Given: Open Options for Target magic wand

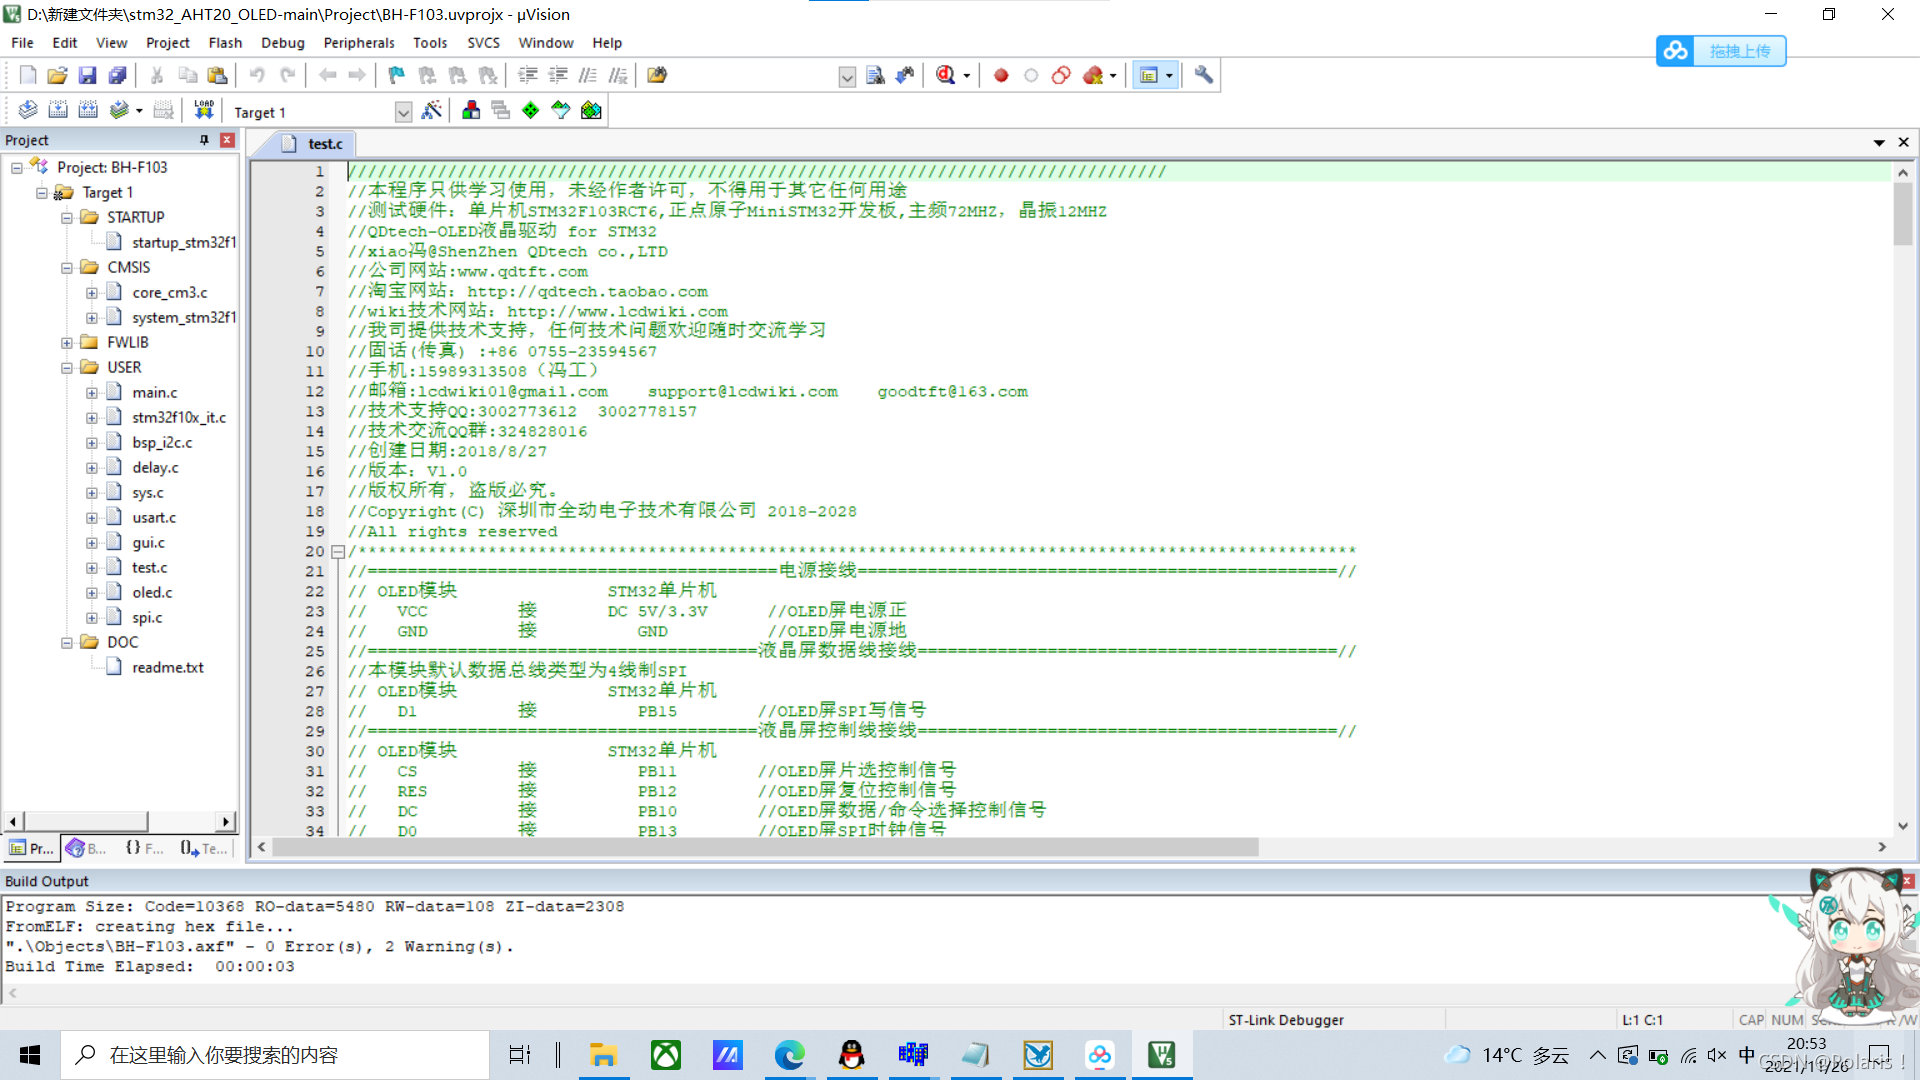Looking at the screenshot, I should (x=432, y=110).
